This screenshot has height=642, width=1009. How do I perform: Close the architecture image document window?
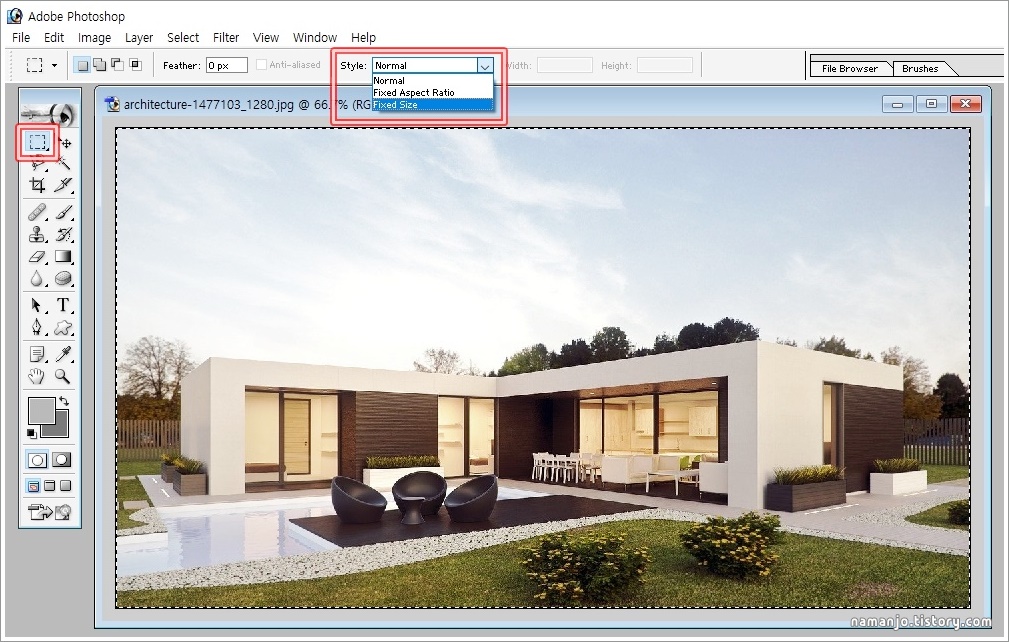point(965,104)
